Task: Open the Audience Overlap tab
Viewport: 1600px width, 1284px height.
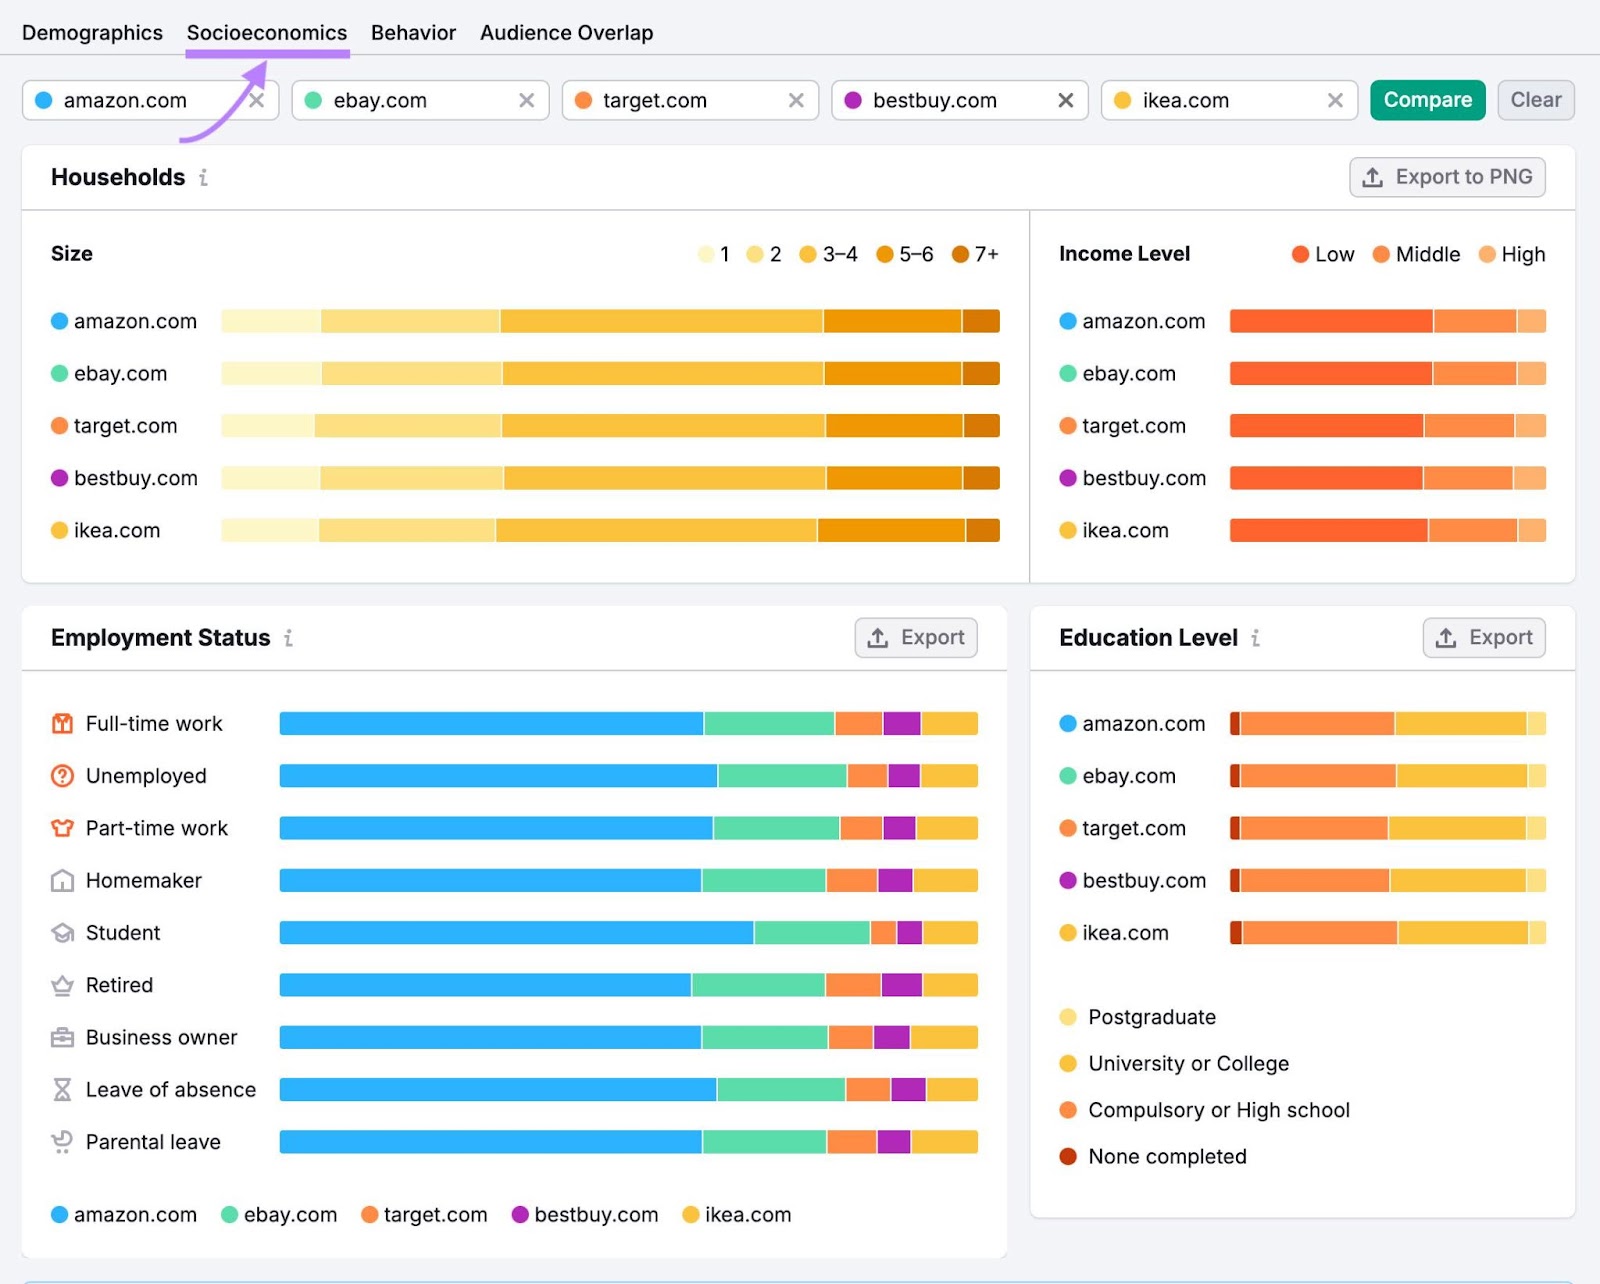Action: tap(566, 32)
